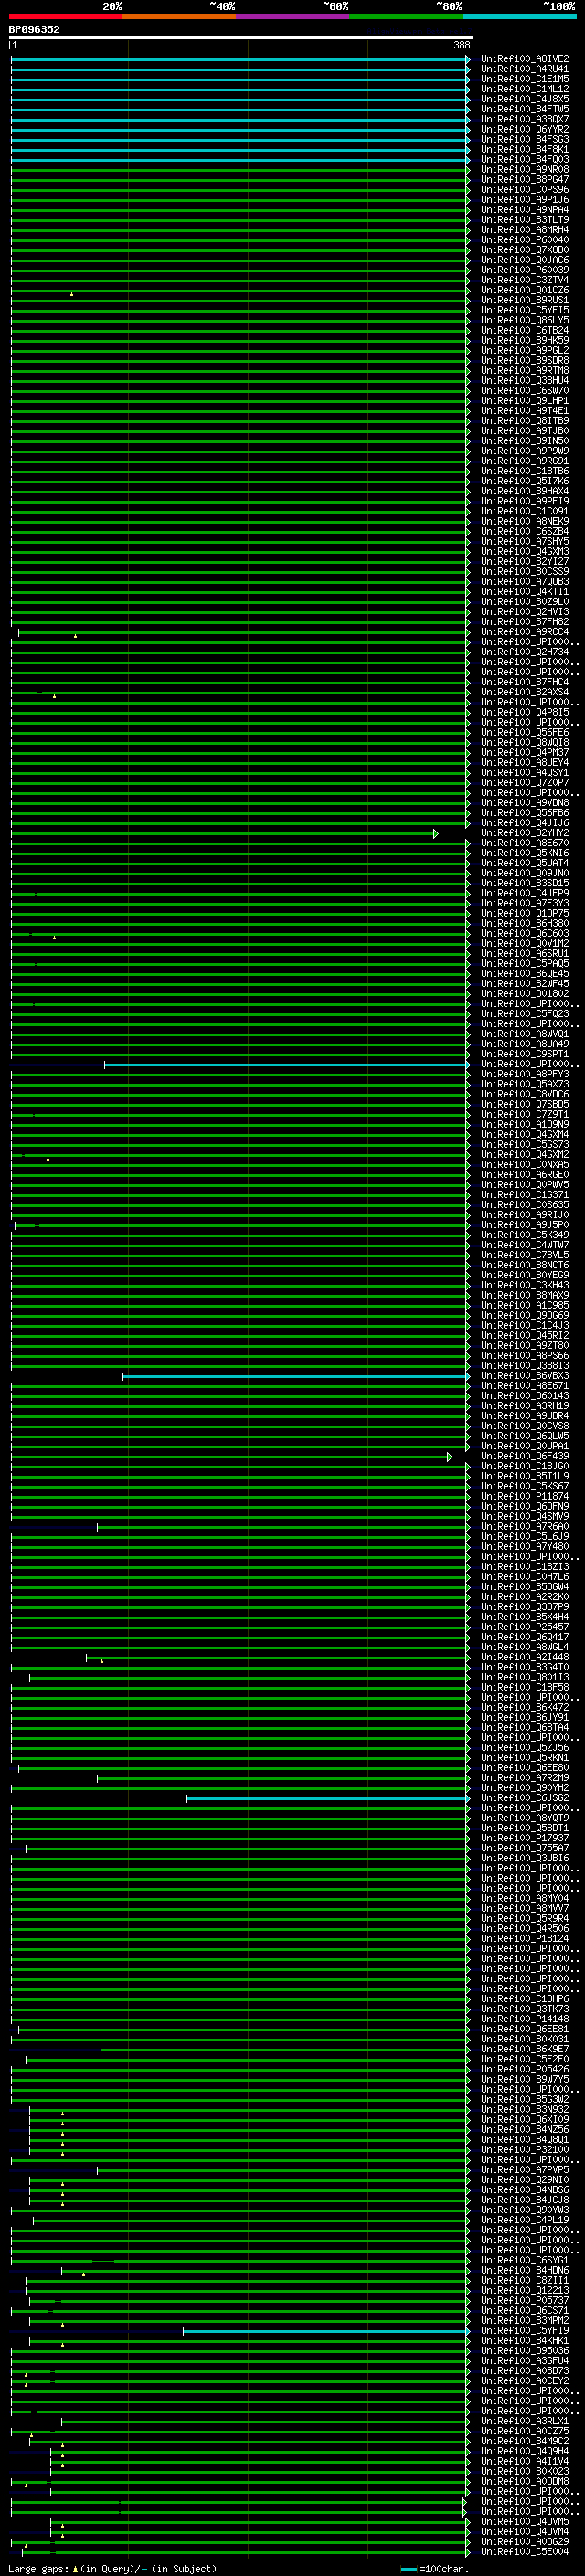This screenshot has height=2576, width=585.
Task: Select the UniRef100_Q01CZ6 label
Action: pyautogui.click(x=524, y=290)
